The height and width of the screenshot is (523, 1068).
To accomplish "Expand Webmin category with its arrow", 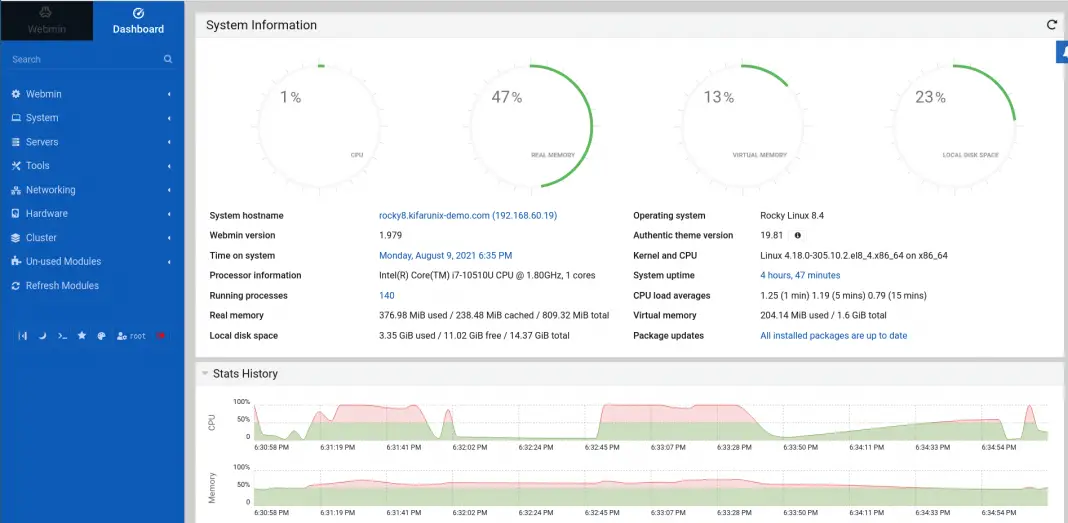I will click(x=169, y=94).
